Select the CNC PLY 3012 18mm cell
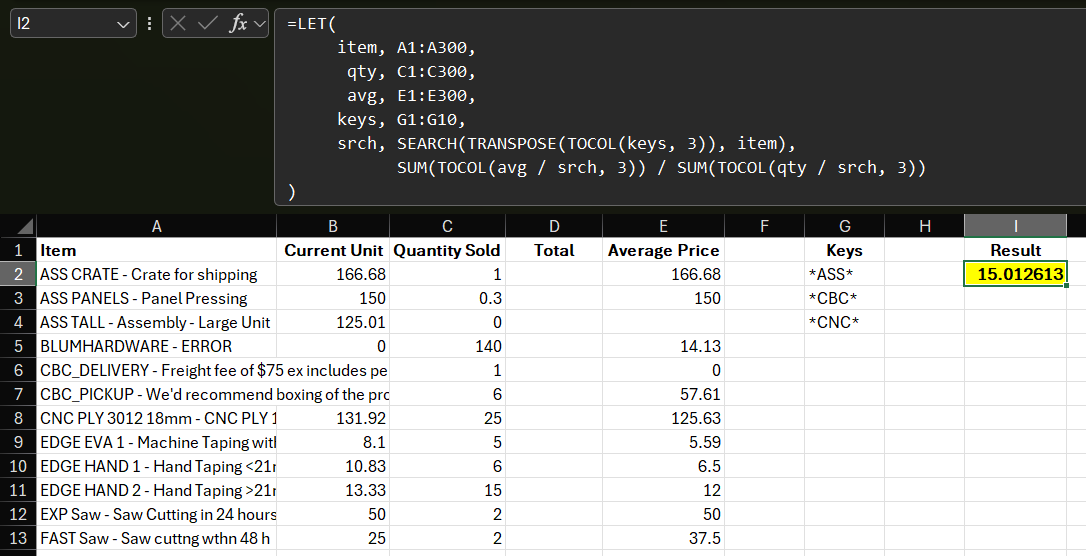 tap(157, 418)
